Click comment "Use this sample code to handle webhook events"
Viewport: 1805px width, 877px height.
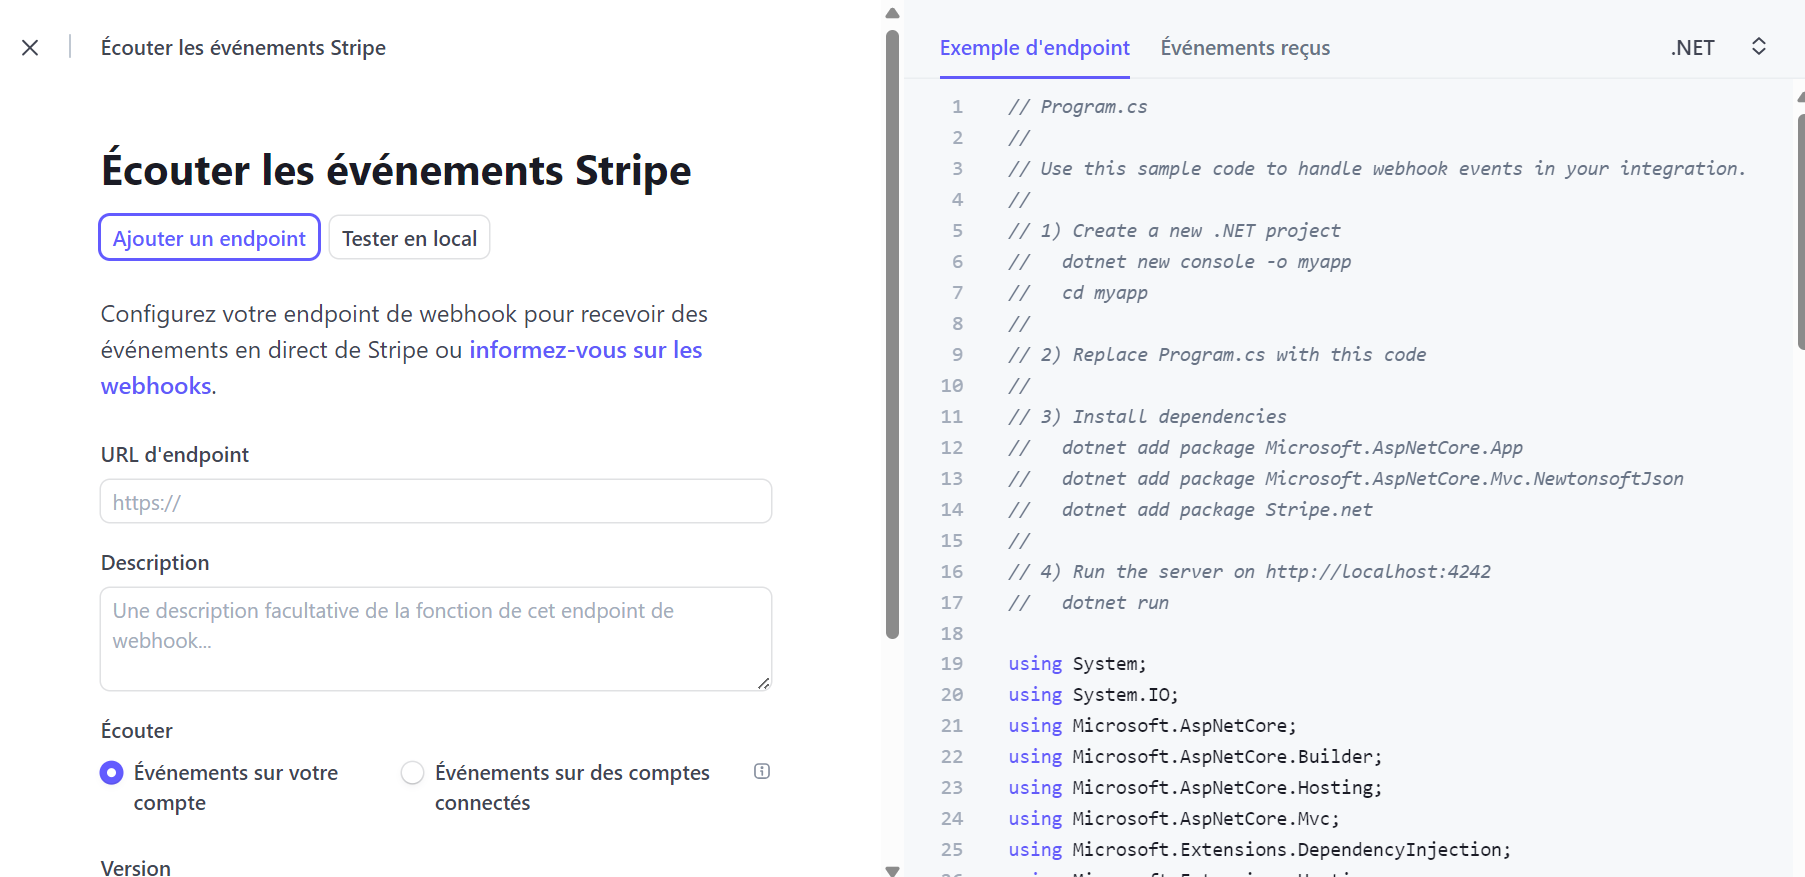(1281, 169)
